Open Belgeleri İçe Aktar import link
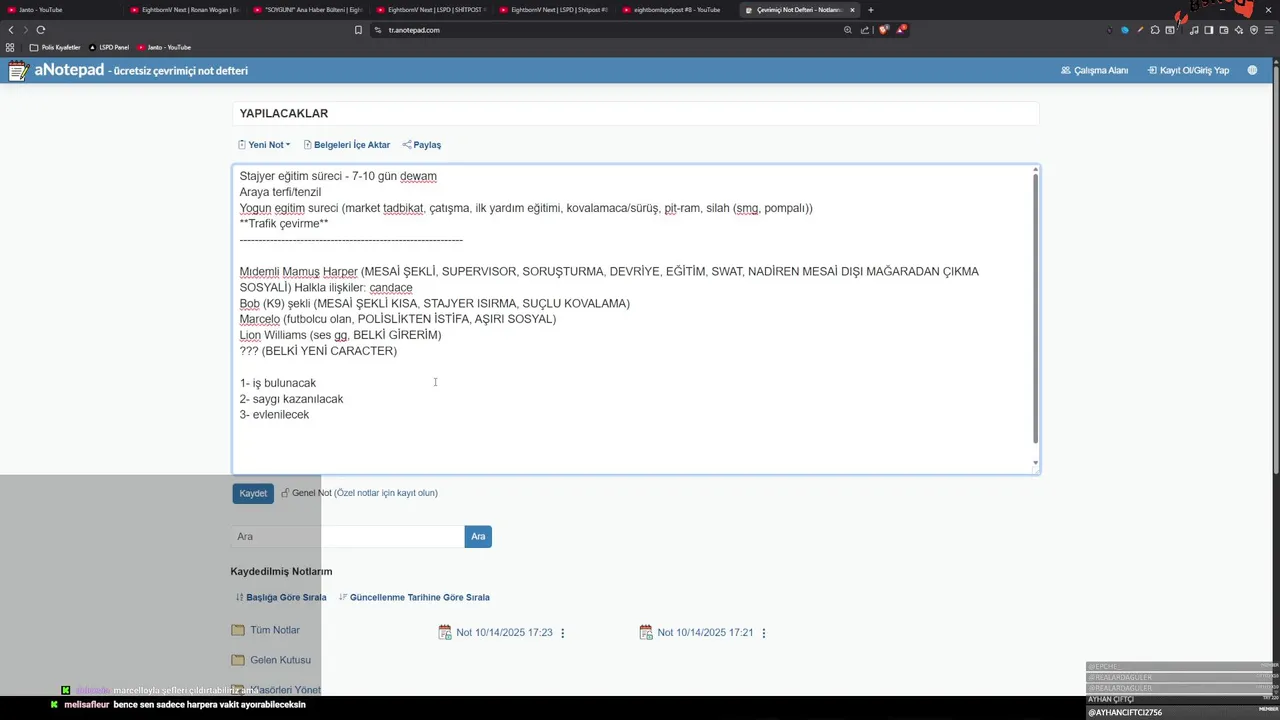The image size is (1280, 720). (x=347, y=145)
